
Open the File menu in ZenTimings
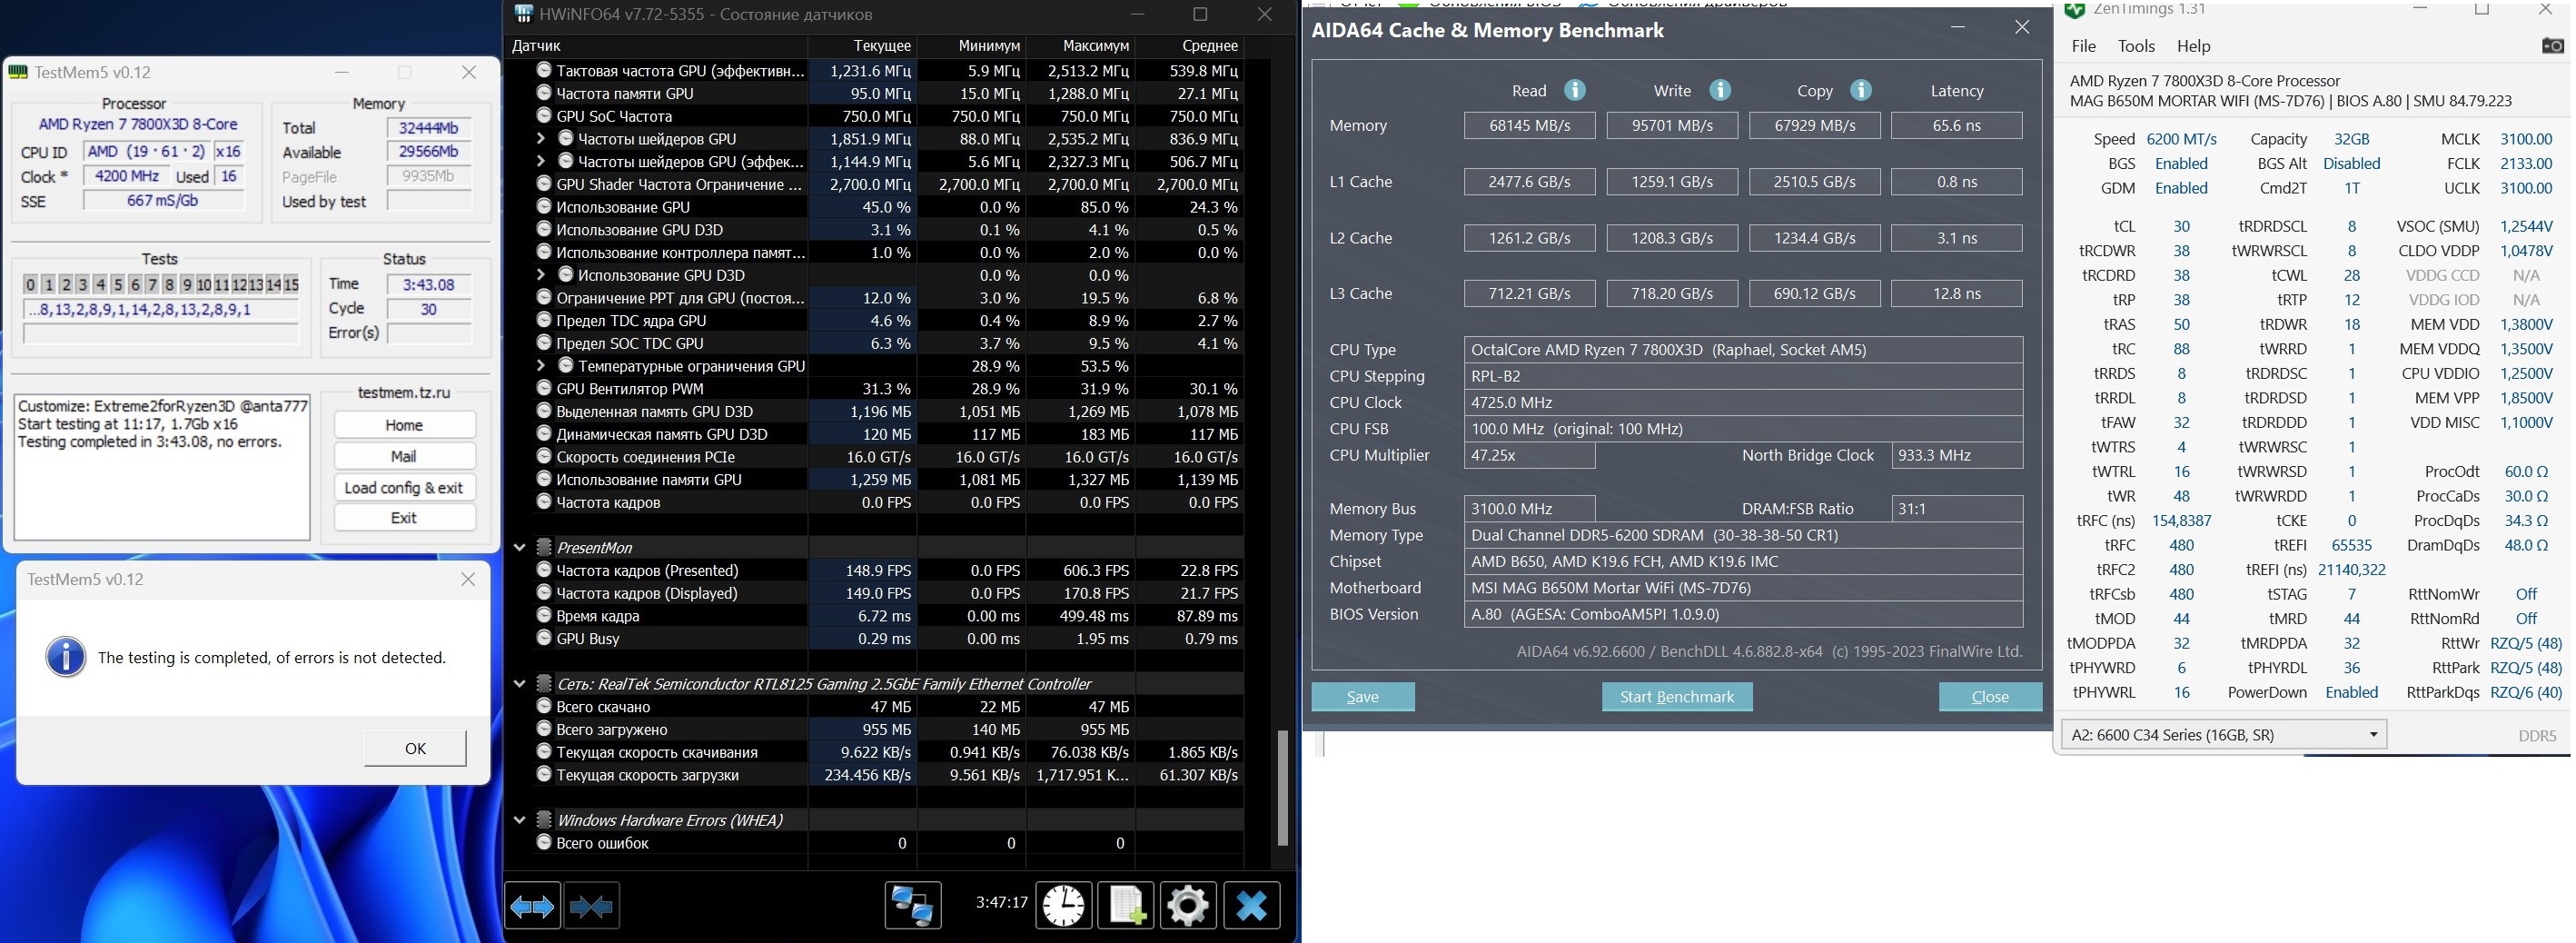click(x=2084, y=46)
